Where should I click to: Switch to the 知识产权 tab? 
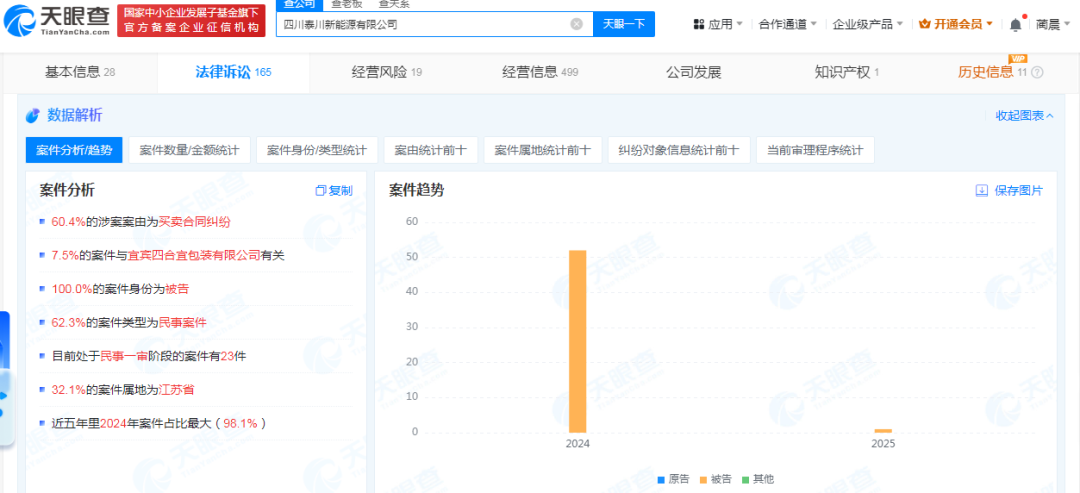tap(847, 72)
